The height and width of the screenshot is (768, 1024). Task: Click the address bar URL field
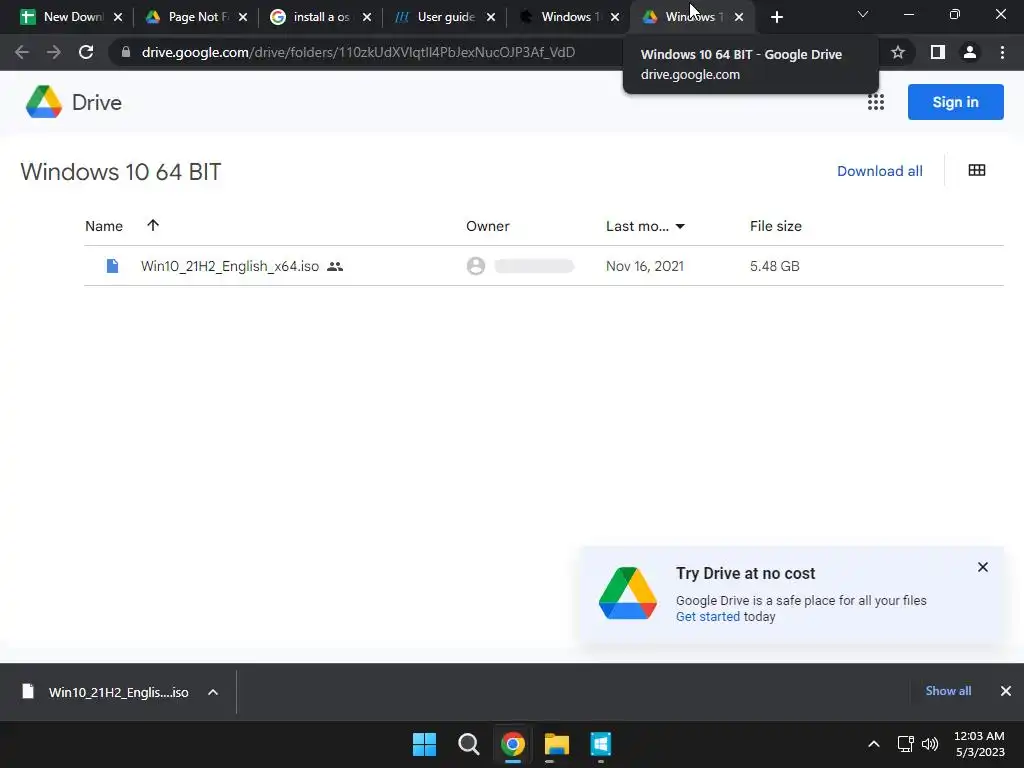click(358, 52)
